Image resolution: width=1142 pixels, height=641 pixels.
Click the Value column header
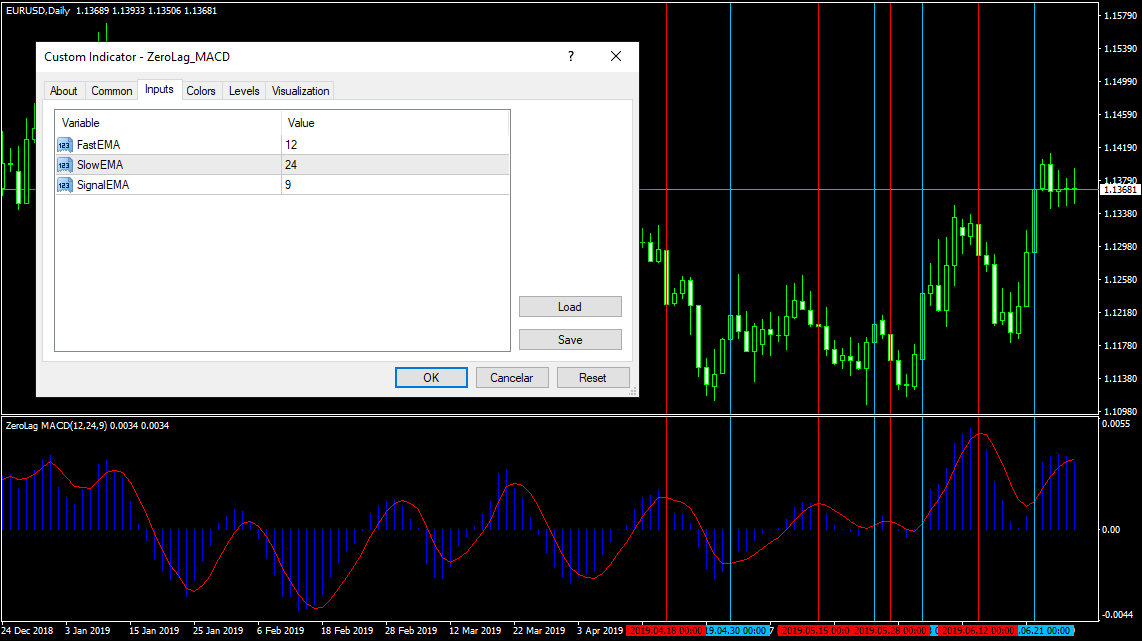pos(395,123)
